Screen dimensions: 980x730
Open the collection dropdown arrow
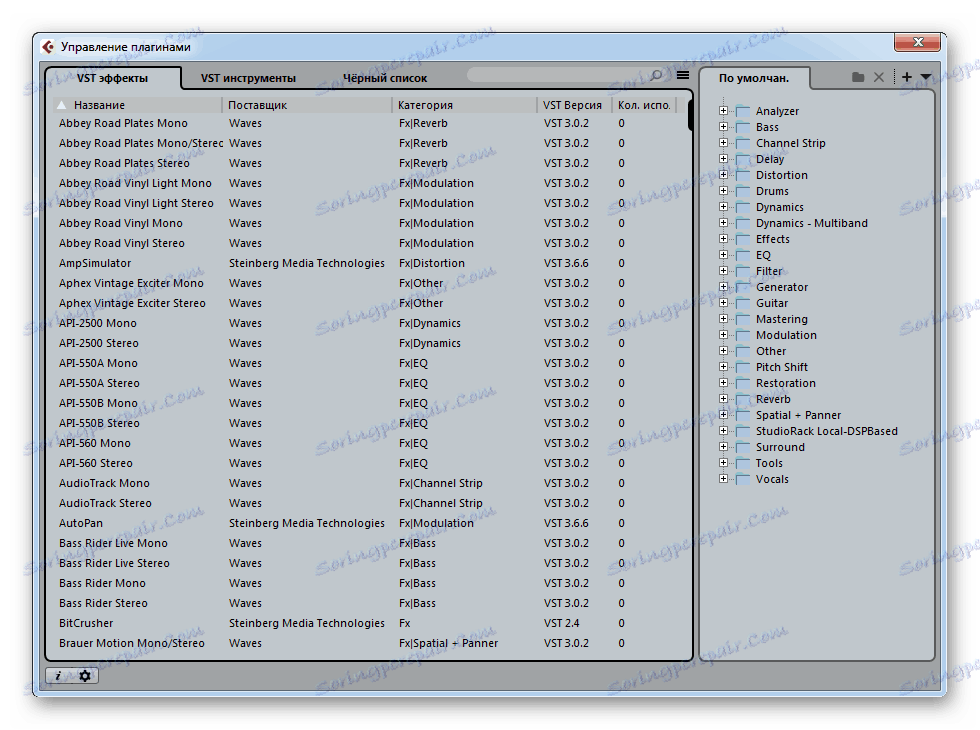tap(926, 77)
